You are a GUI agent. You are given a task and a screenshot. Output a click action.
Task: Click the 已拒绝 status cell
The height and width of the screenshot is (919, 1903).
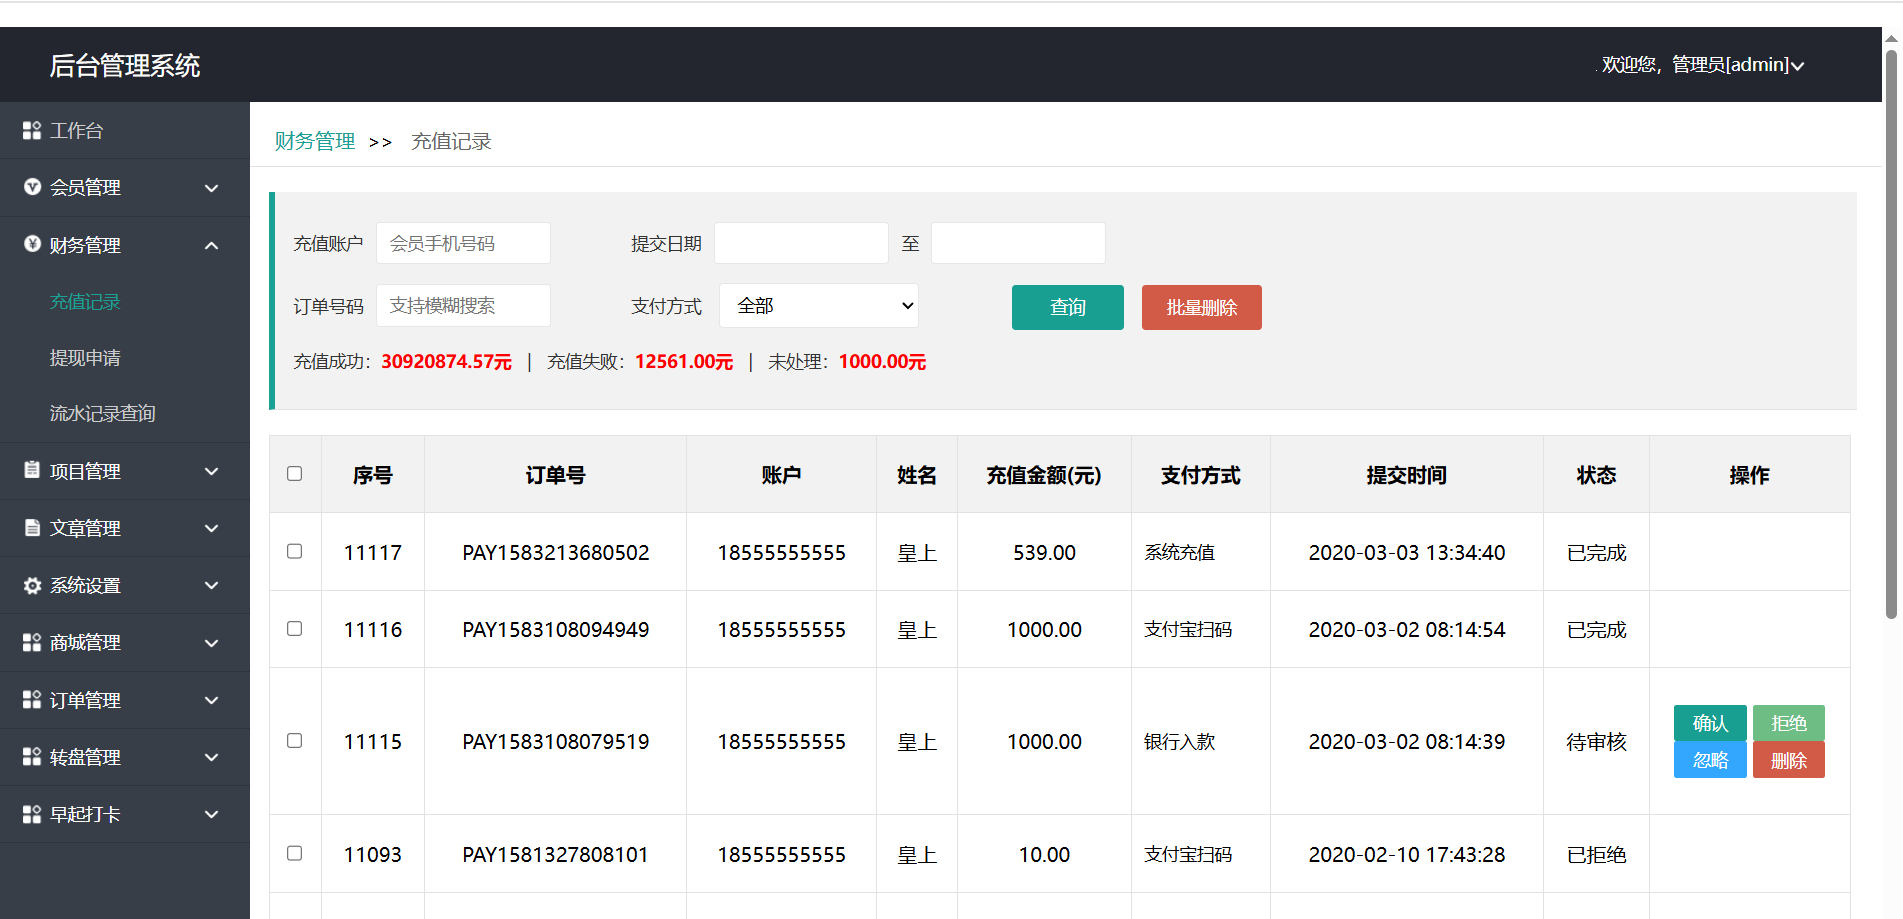pos(1597,855)
